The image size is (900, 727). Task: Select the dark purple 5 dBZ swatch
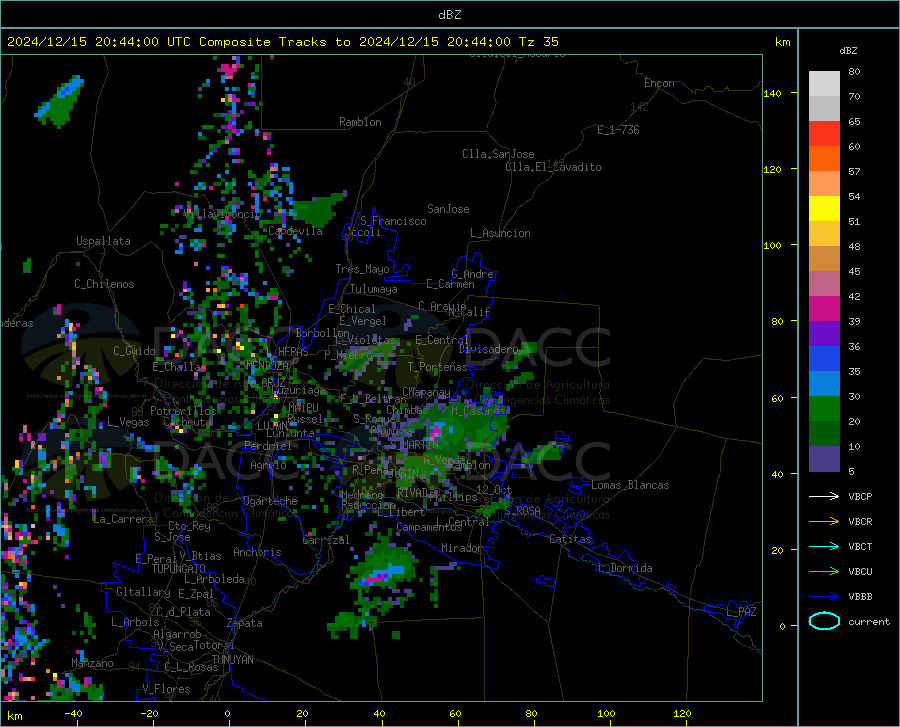(824, 459)
